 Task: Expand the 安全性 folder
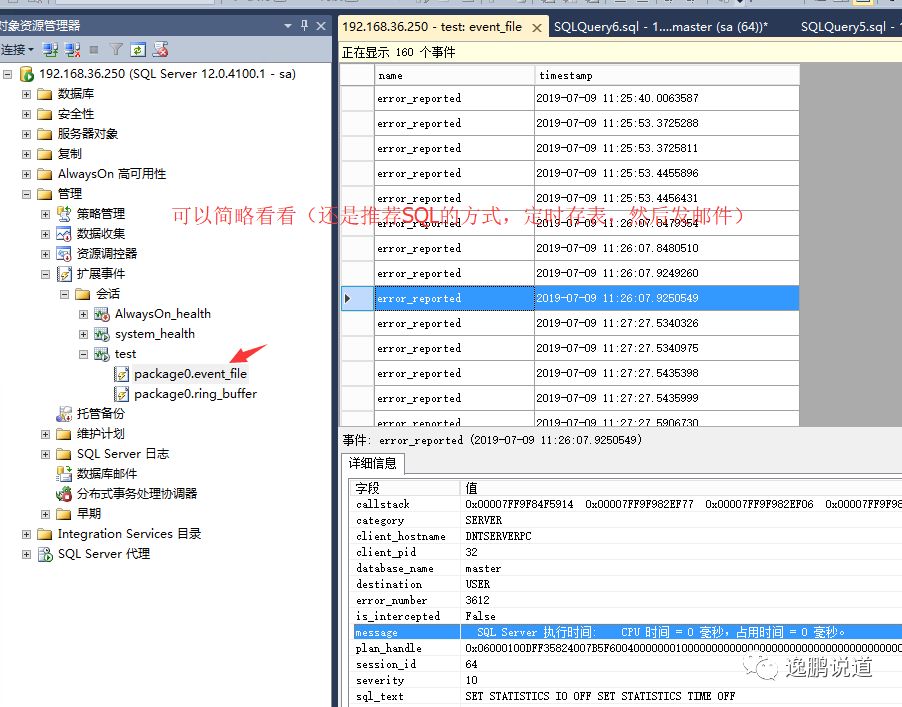[26, 114]
